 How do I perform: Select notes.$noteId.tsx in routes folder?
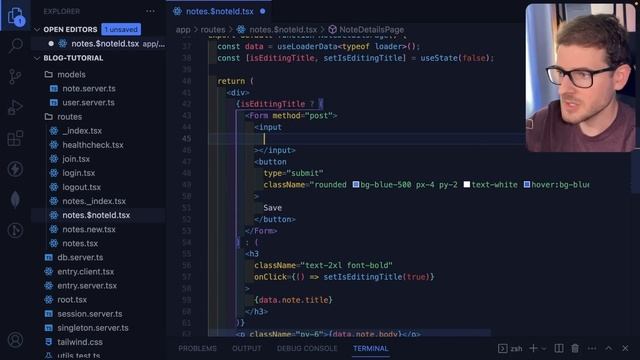coord(98,215)
